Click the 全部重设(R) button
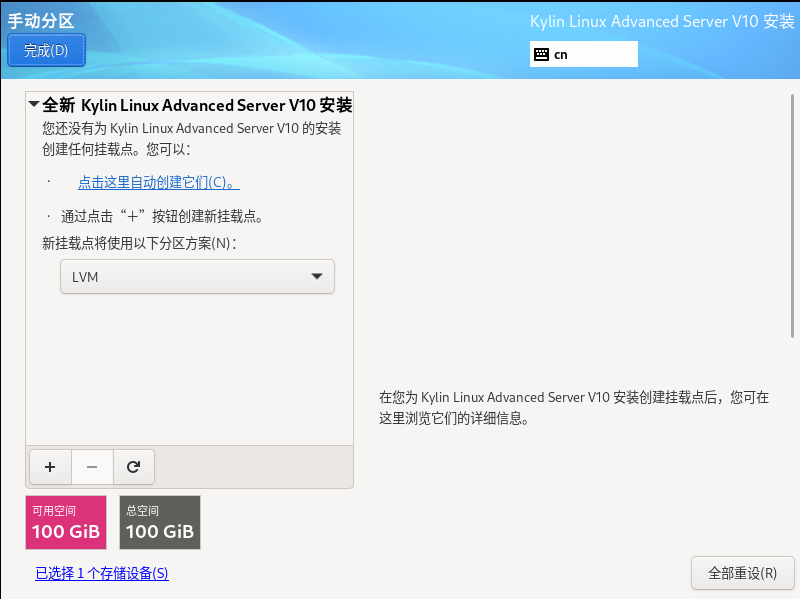This screenshot has width=800, height=599. click(742, 573)
